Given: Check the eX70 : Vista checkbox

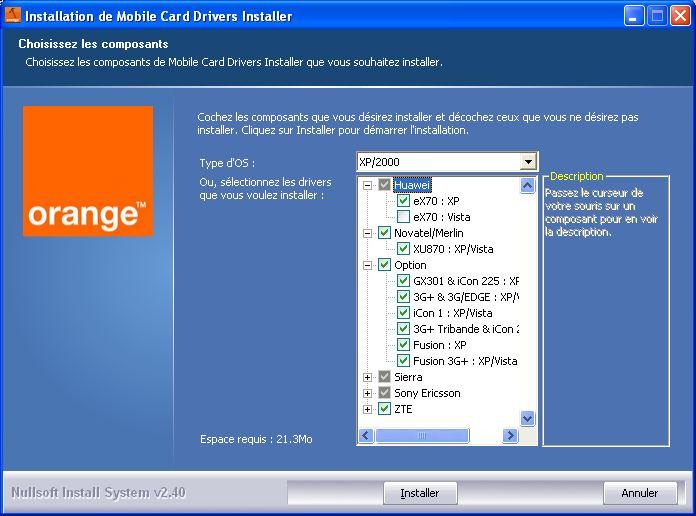Looking at the screenshot, I should (403, 217).
